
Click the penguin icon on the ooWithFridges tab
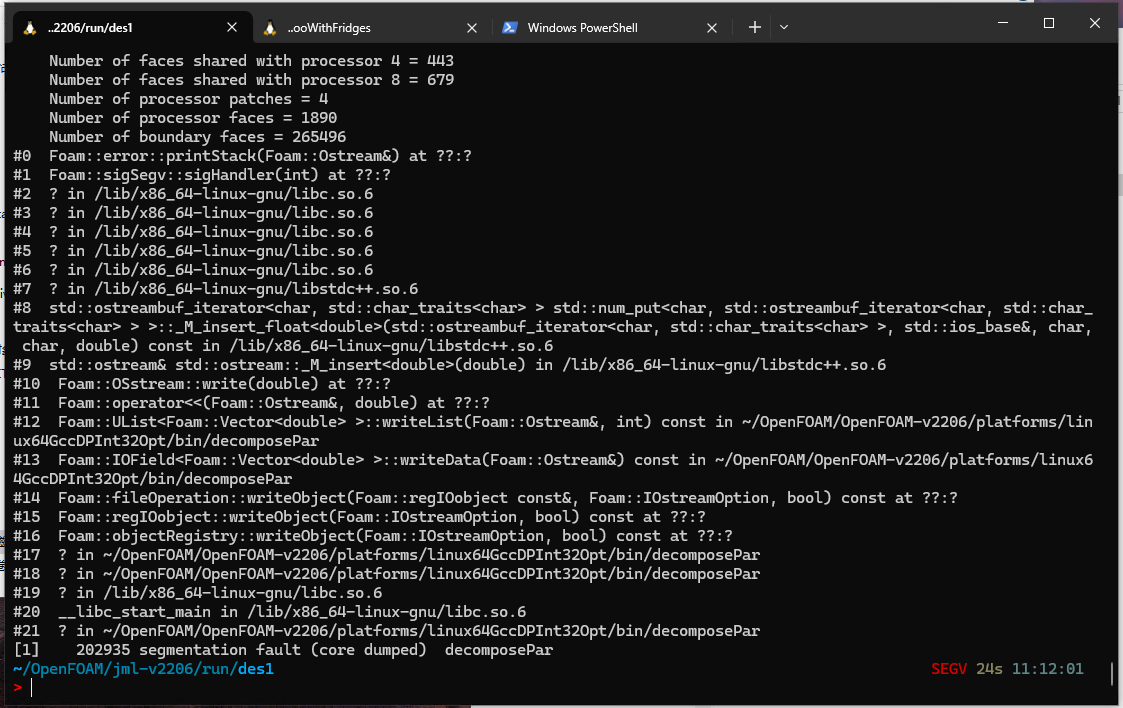pyautogui.click(x=270, y=28)
